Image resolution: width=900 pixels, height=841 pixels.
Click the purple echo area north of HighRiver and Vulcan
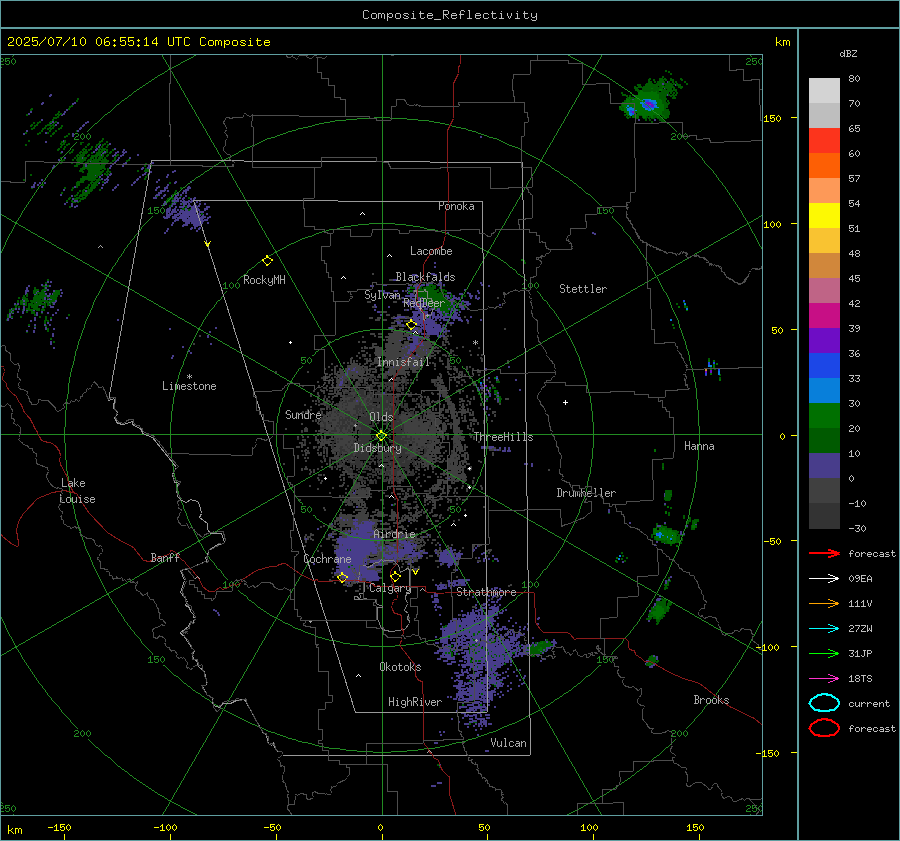(x=479, y=660)
